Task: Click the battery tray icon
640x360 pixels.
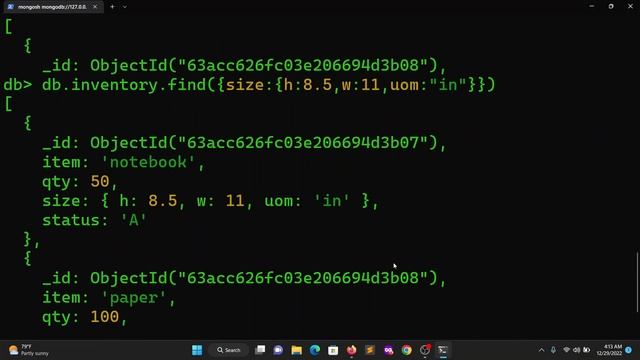Action: click(587, 350)
